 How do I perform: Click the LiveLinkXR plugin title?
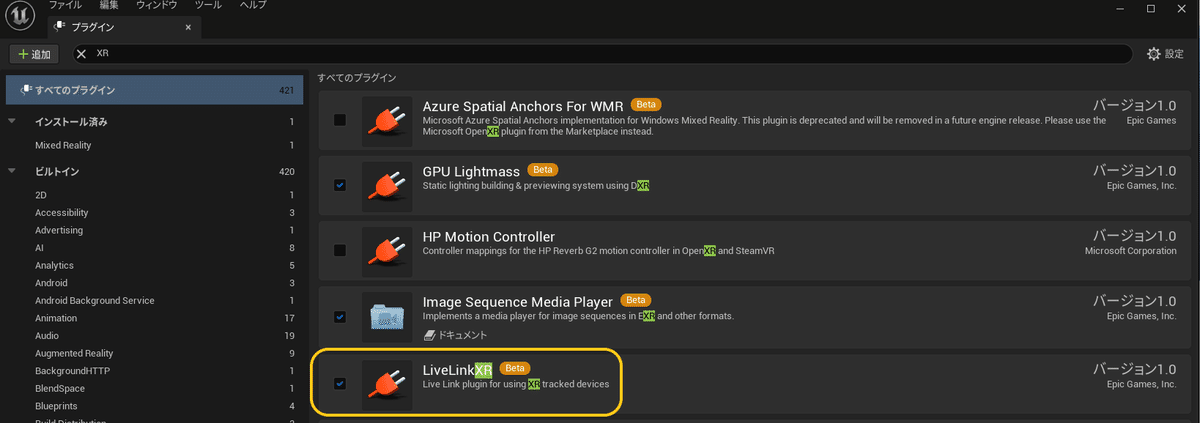pos(457,369)
